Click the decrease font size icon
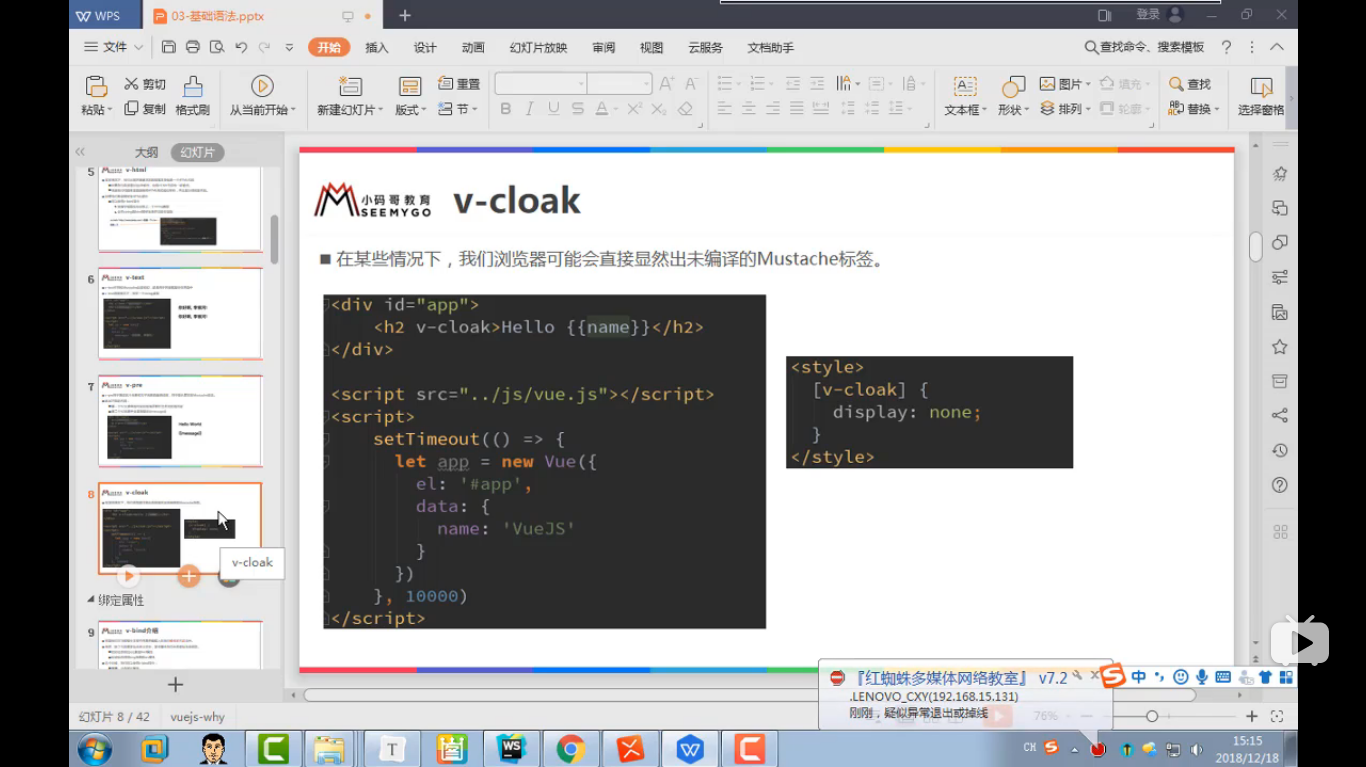The image size is (1366, 767). tap(691, 84)
